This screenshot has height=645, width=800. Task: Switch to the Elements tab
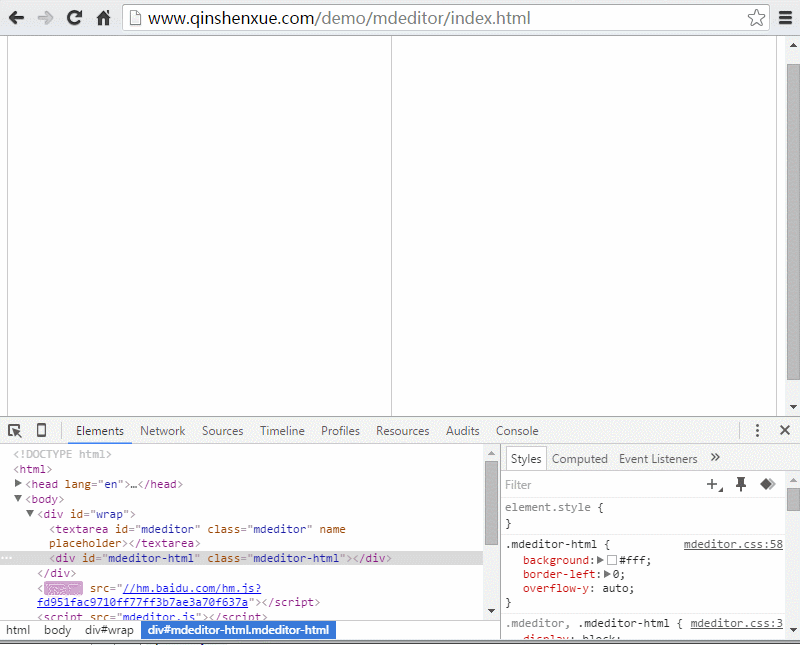coord(99,431)
